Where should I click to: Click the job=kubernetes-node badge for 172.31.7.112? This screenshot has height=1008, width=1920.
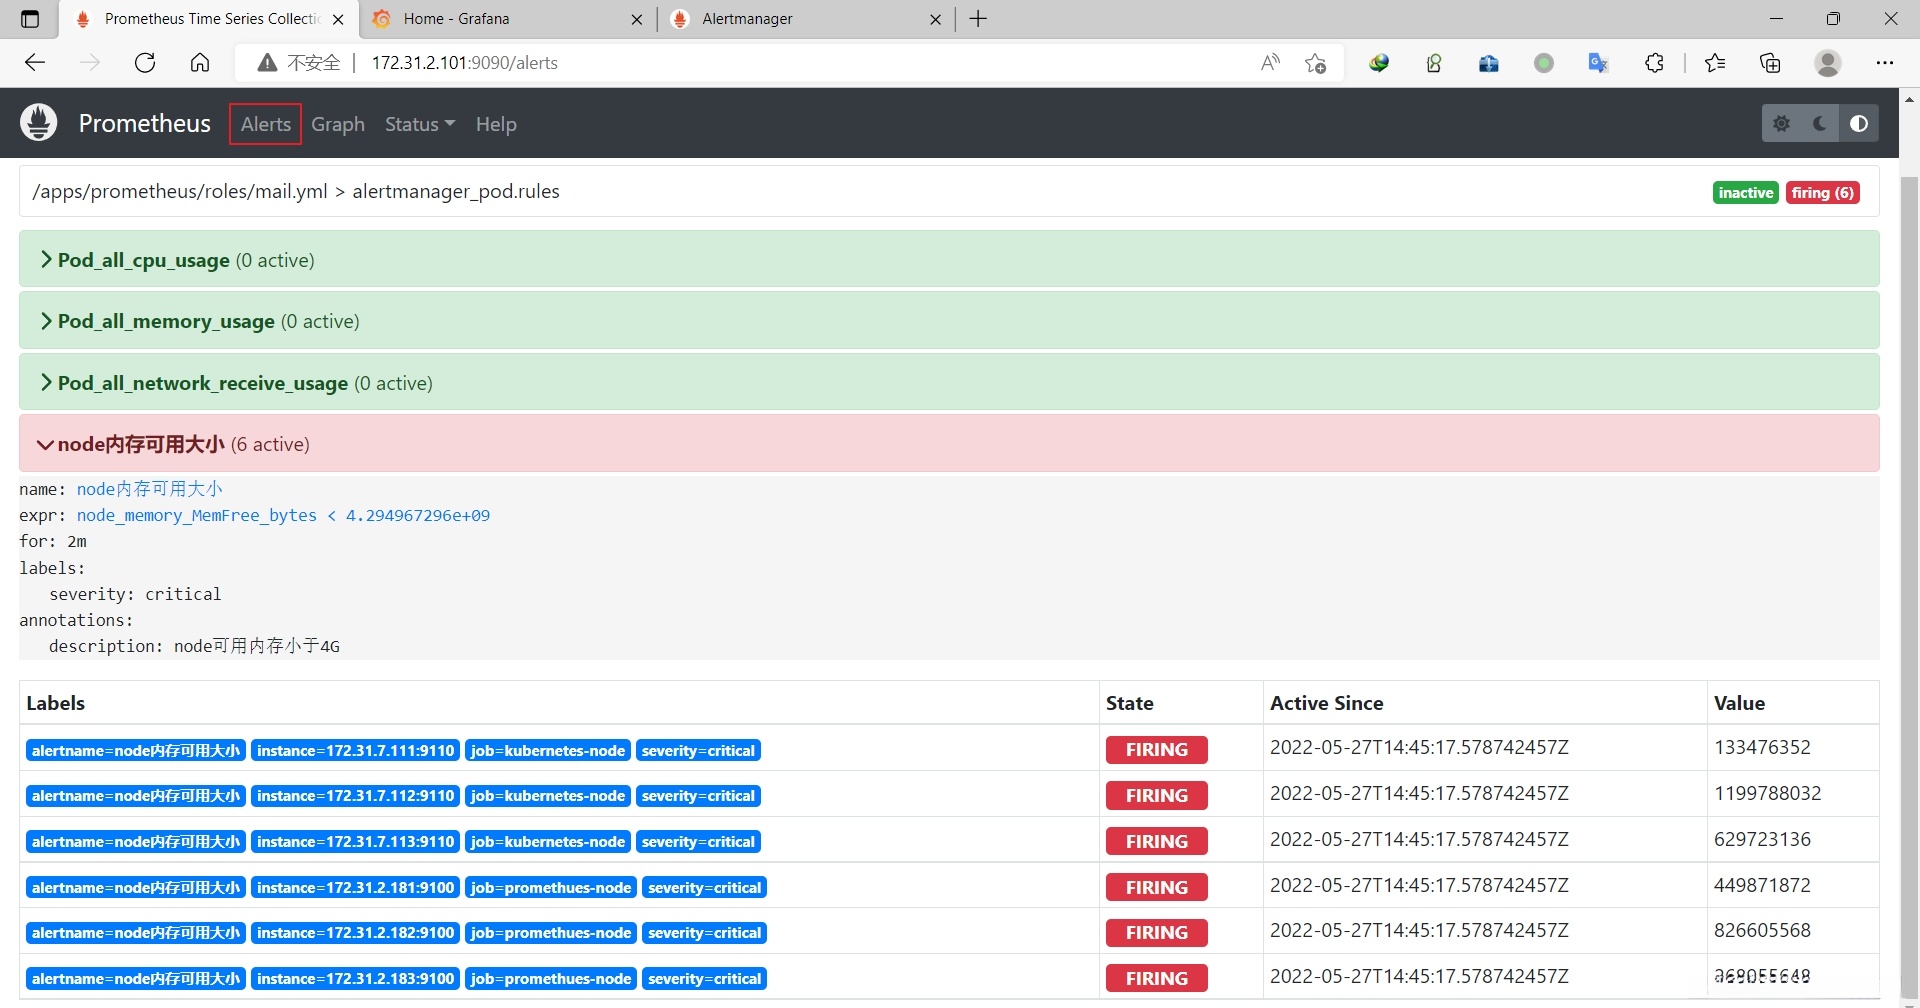coord(548,796)
